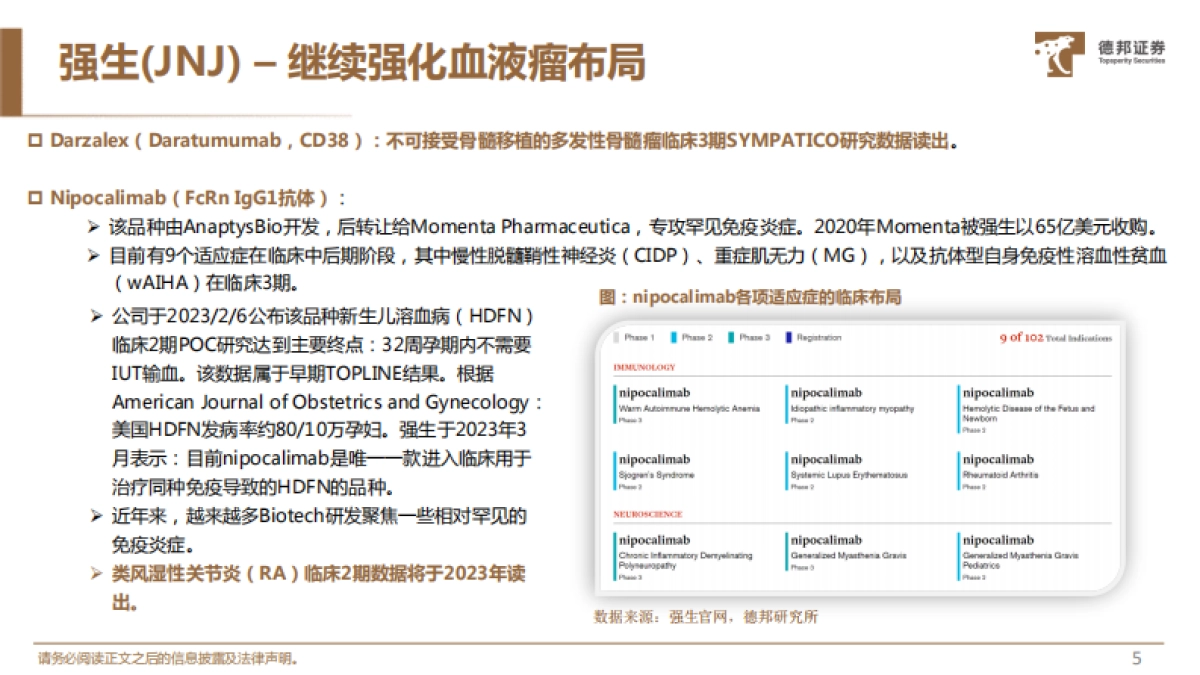Image resolution: width=1200 pixels, height=675 pixels.
Task: Click the Registration legend marker
Action: (787, 338)
